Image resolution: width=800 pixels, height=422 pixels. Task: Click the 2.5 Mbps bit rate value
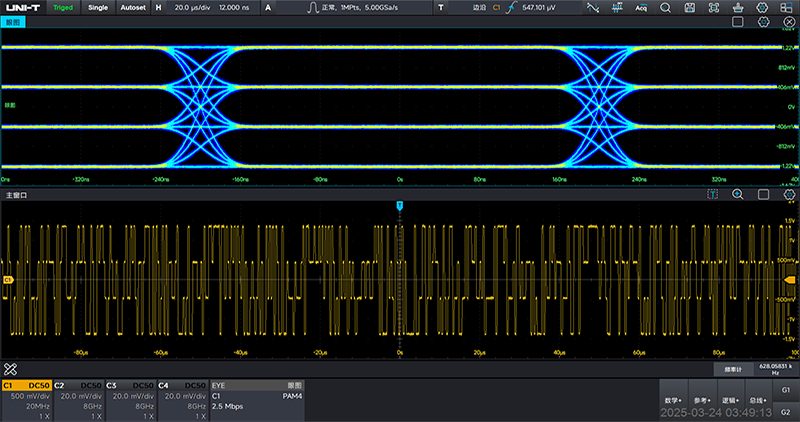point(228,406)
